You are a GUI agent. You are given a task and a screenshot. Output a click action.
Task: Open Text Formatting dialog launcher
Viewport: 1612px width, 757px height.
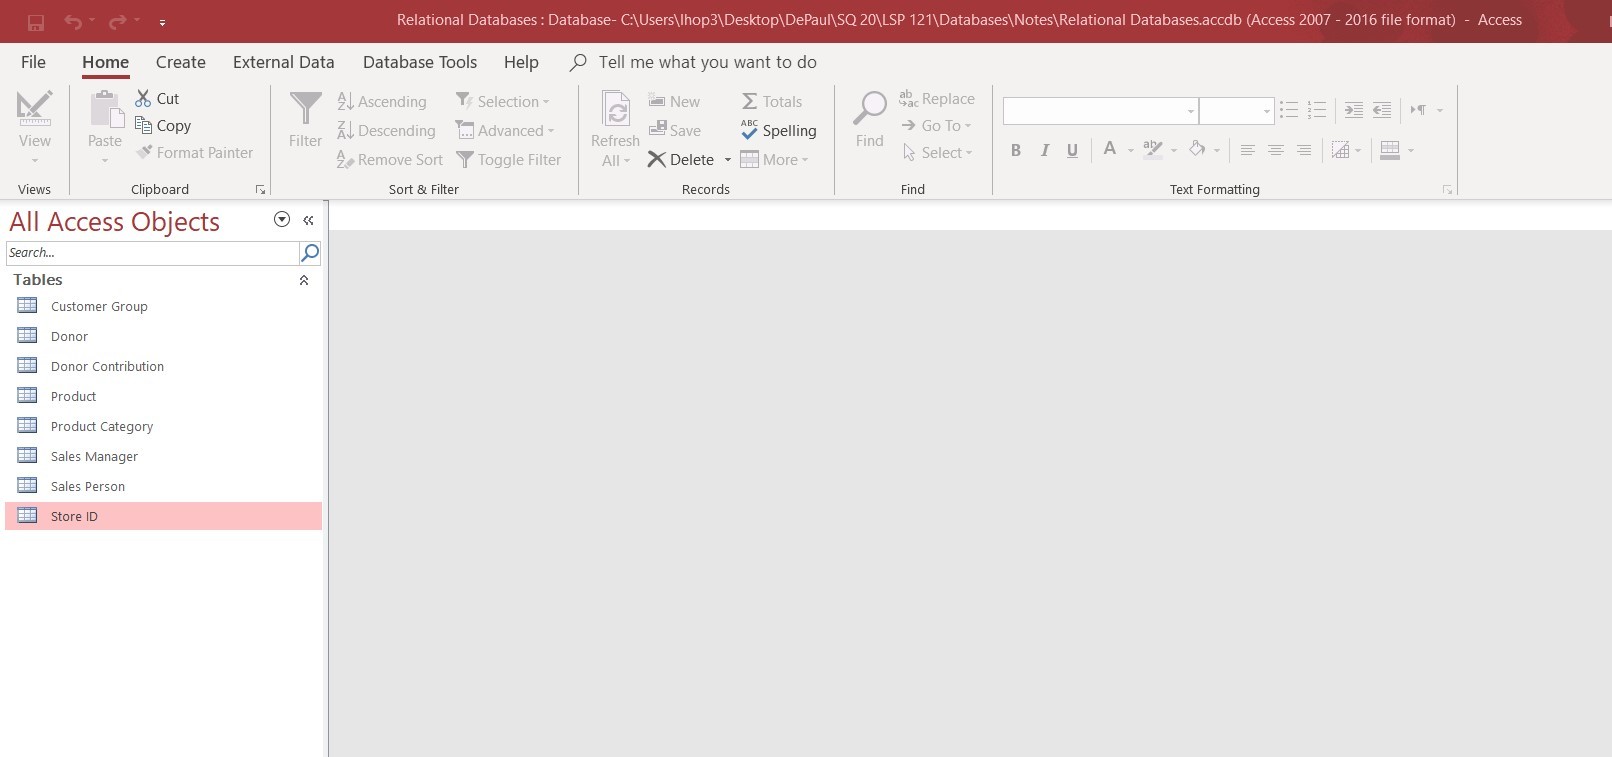click(x=1447, y=189)
